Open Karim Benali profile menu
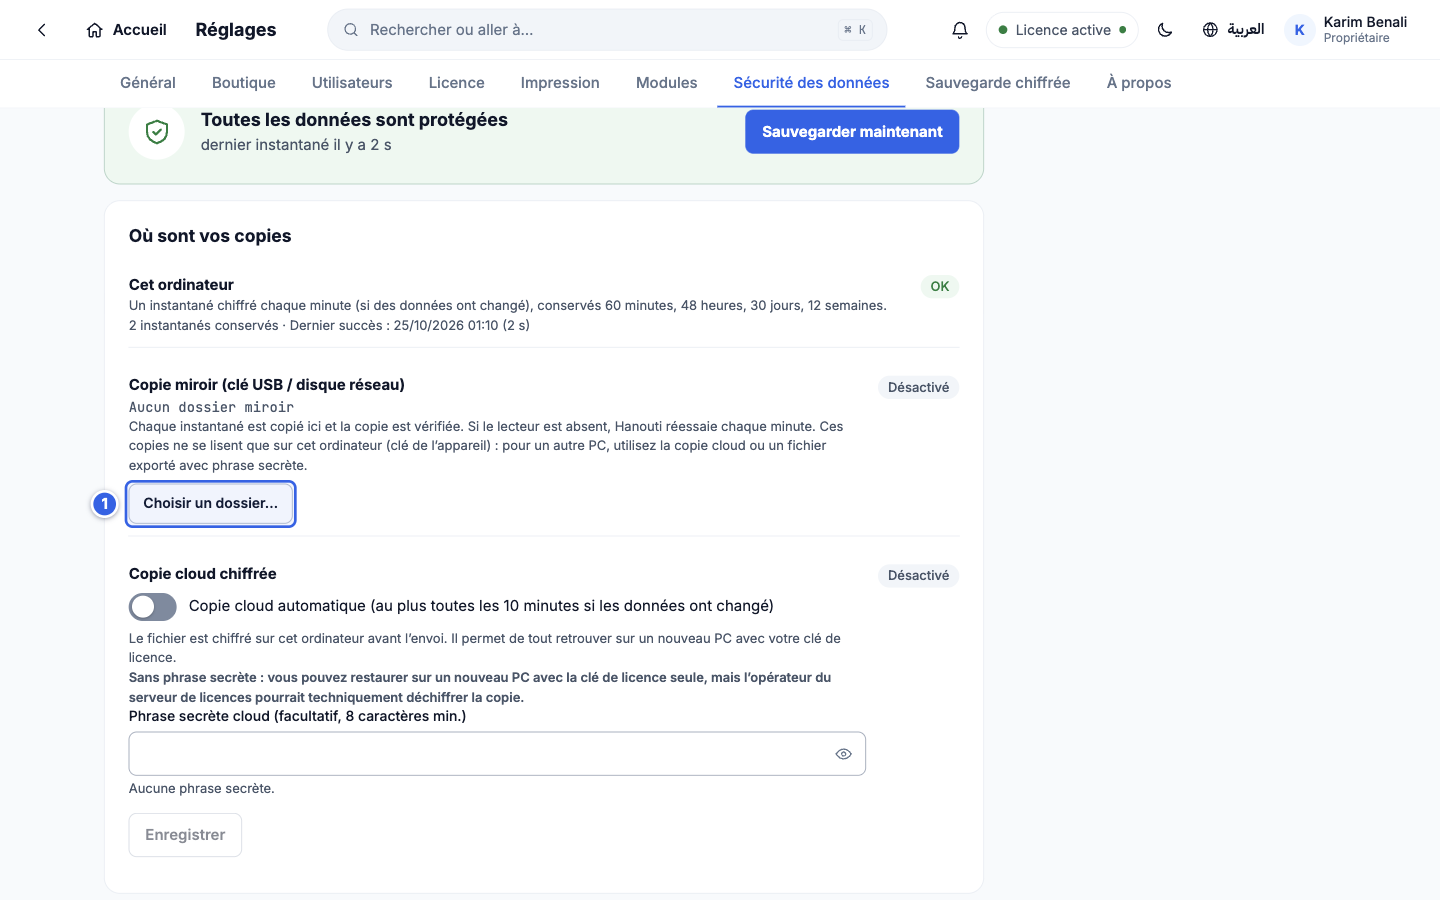This screenshot has width=1440, height=900. [1346, 30]
